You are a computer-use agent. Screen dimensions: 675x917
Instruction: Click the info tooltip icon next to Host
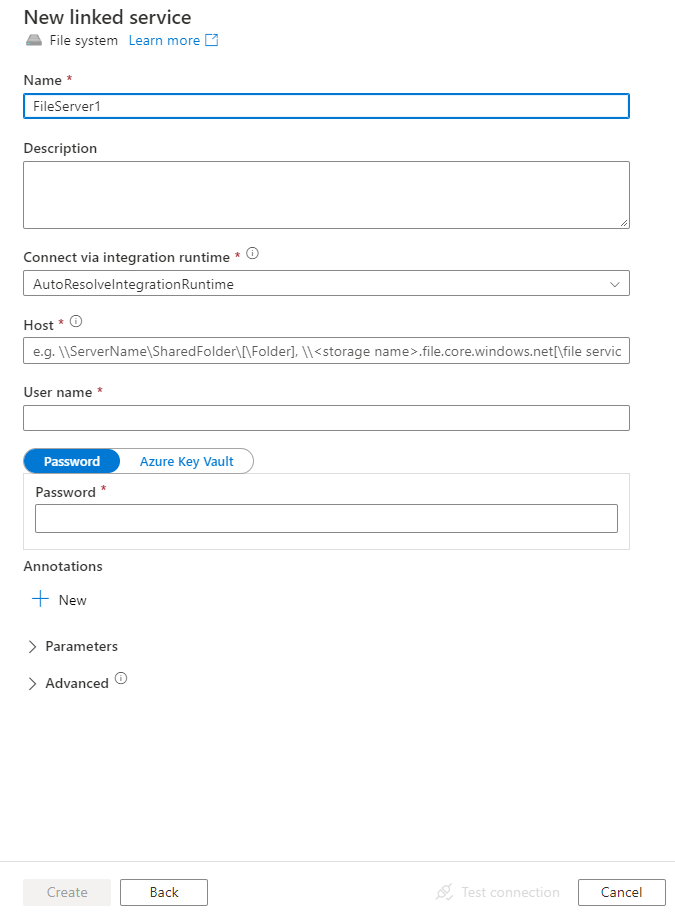click(x=73, y=322)
